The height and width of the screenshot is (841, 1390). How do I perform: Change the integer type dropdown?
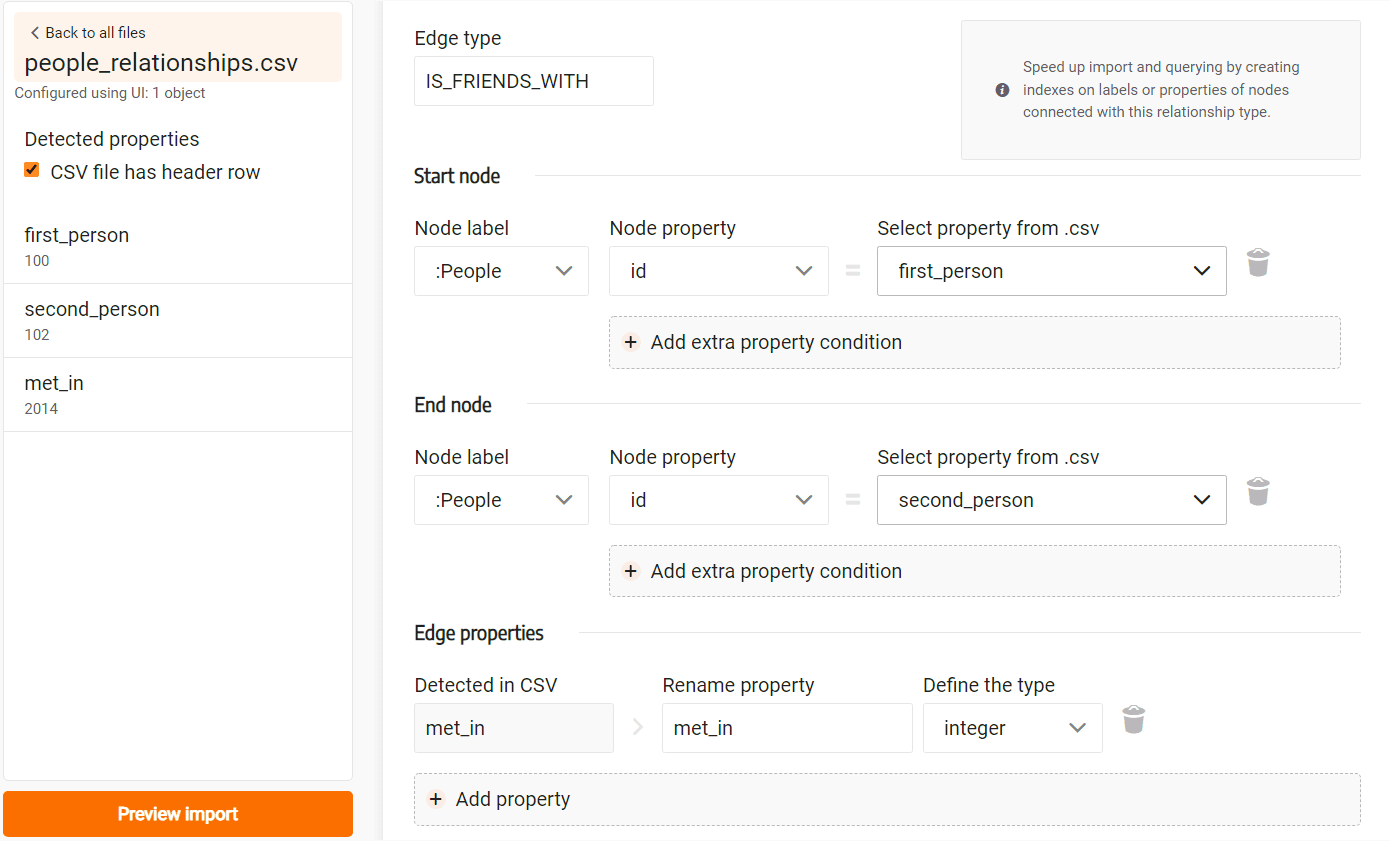pos(1013,728)
